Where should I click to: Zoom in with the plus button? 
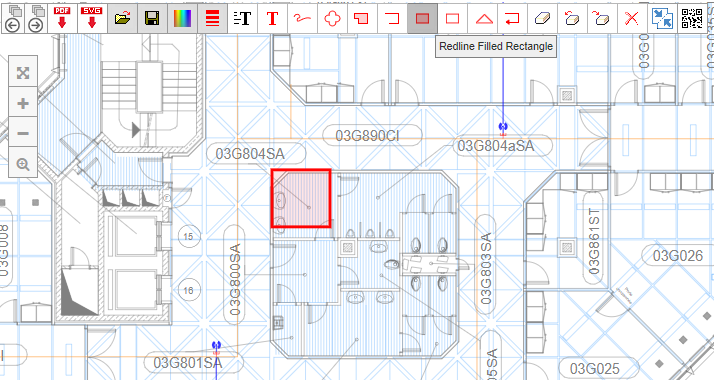click(23, 103)
